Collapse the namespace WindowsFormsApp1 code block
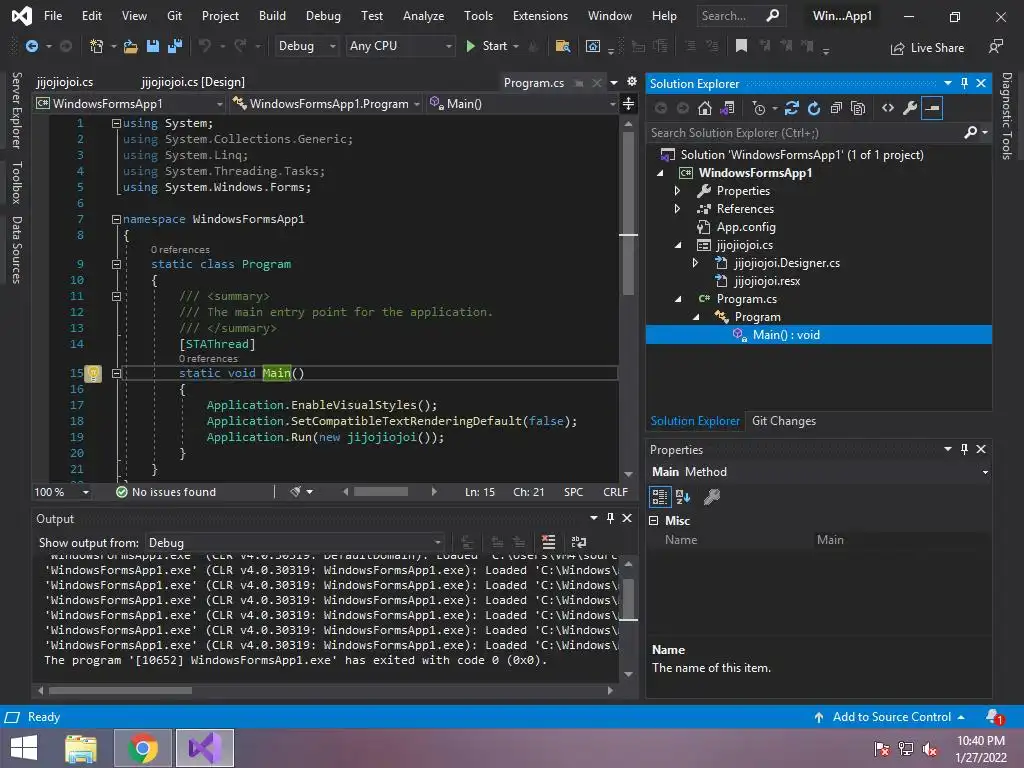The image size is (1024, 768). point(116,219)
